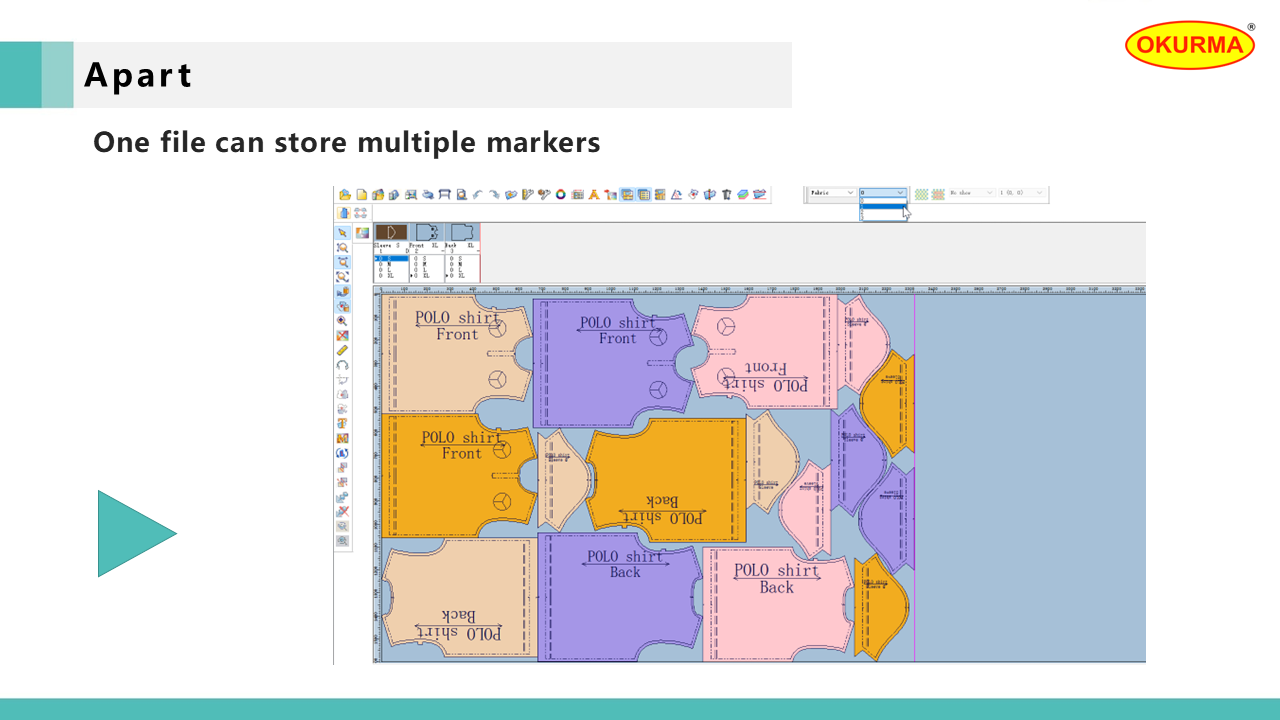Open the 'No show' dropdown
1280x720 pixels.
coord(970,193)
